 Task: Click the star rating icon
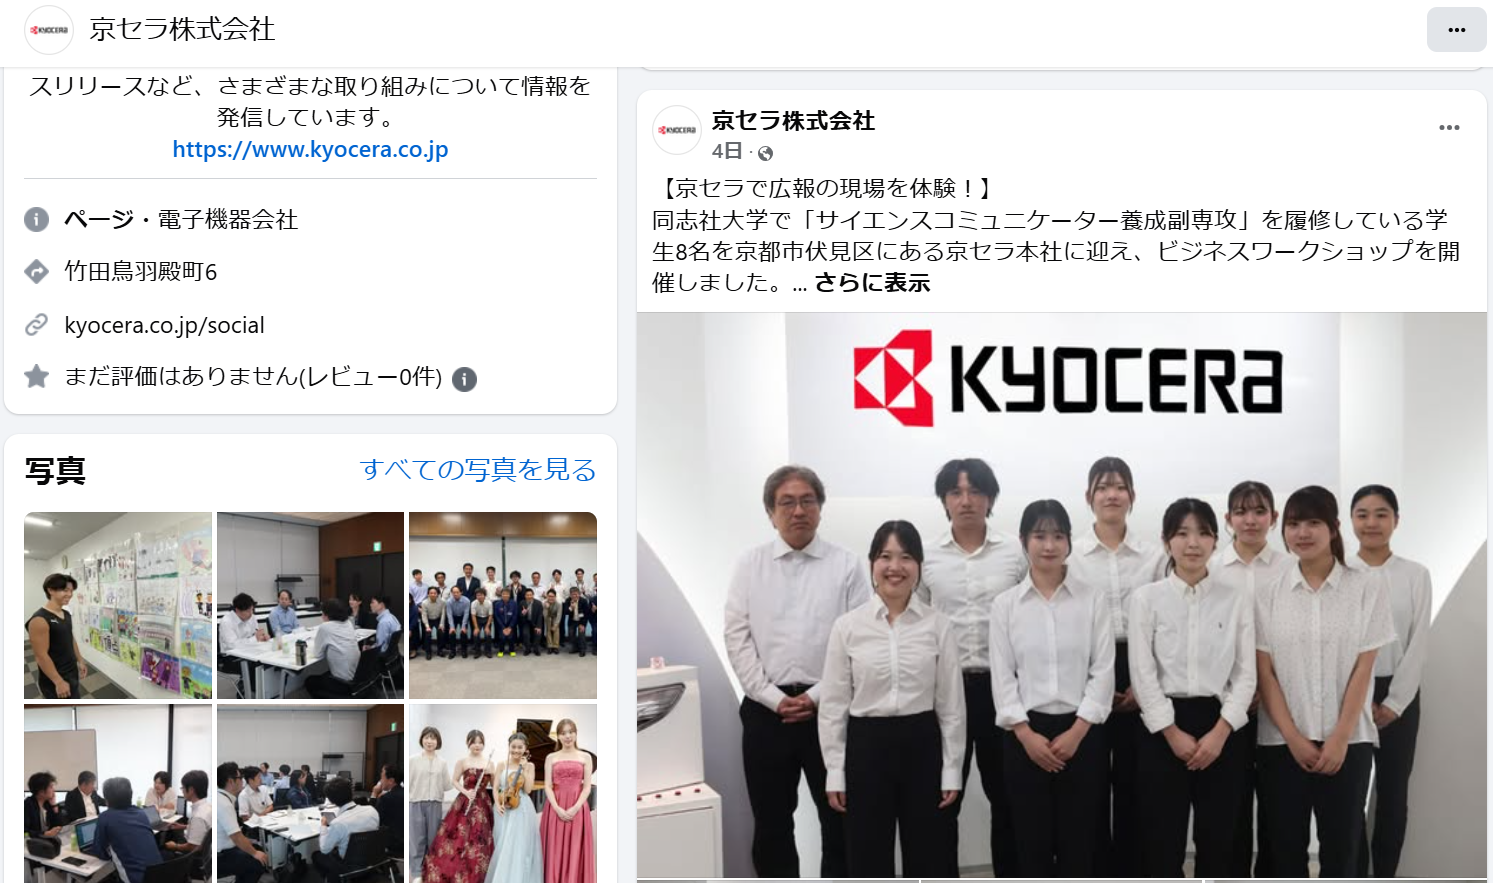pos(36,376)
